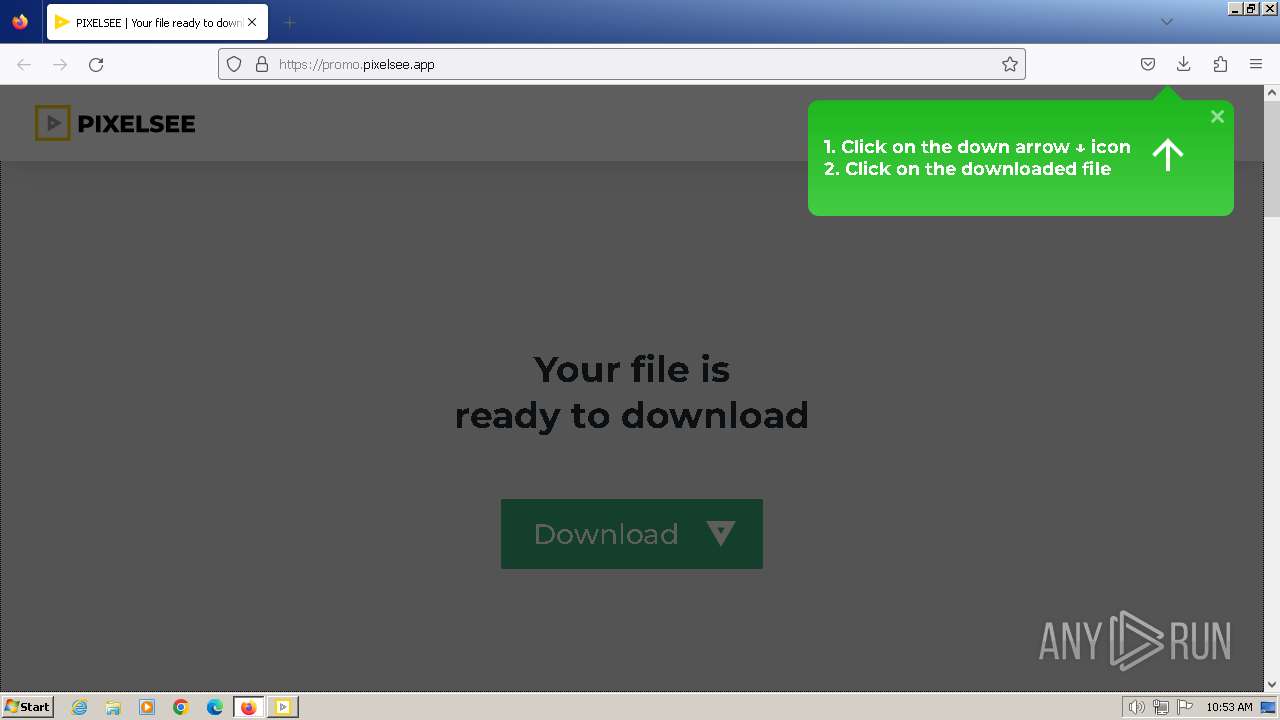Click the Firefox logo in the title bar
Screen dimensions: 1280x720
point(20,22)
